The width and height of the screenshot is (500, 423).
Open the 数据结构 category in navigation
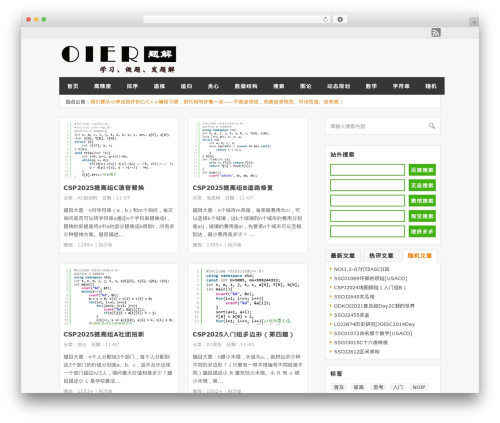(246, 86)
